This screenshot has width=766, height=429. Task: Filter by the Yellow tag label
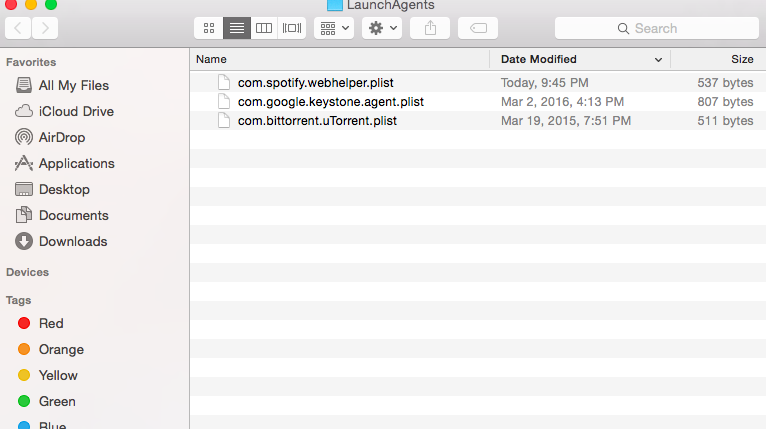point(58,375)
